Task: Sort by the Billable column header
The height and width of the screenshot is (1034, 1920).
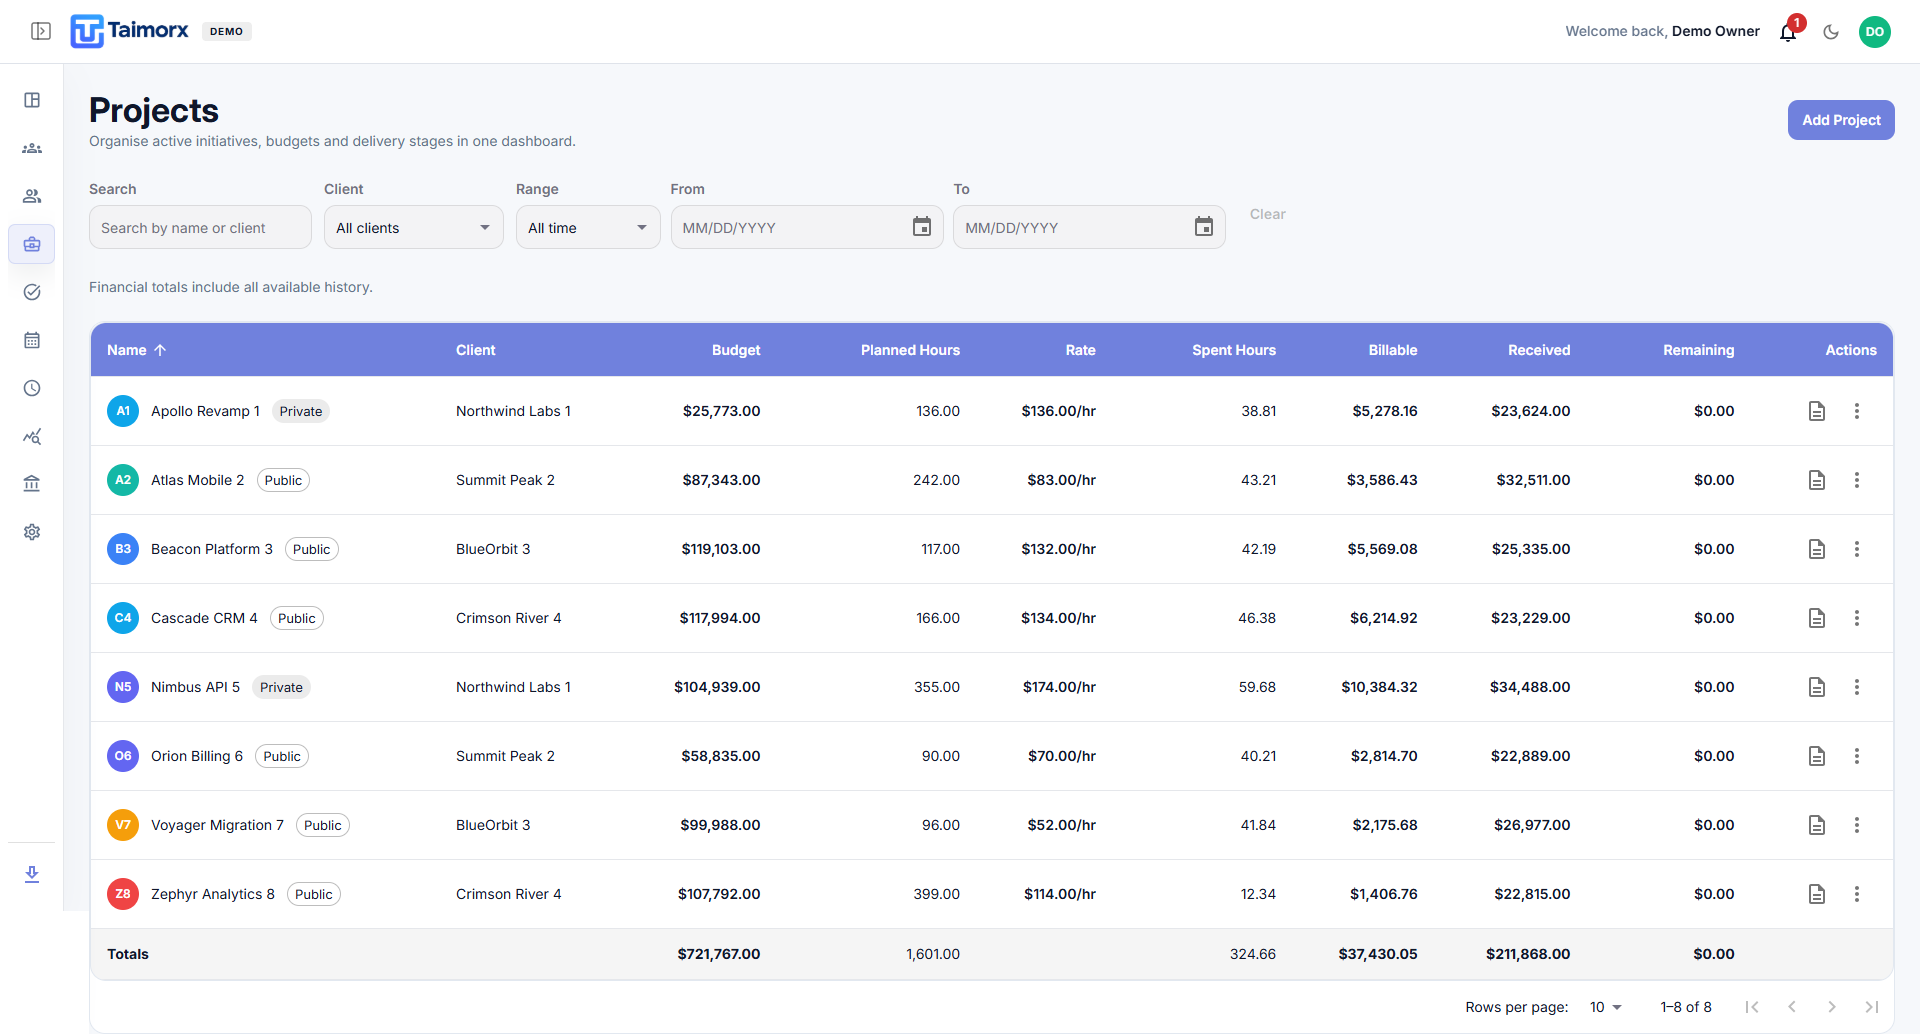Action: click(x=1393, y=350)
